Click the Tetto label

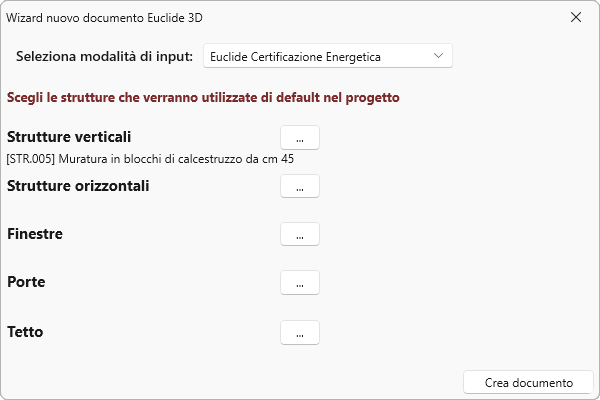26,331
